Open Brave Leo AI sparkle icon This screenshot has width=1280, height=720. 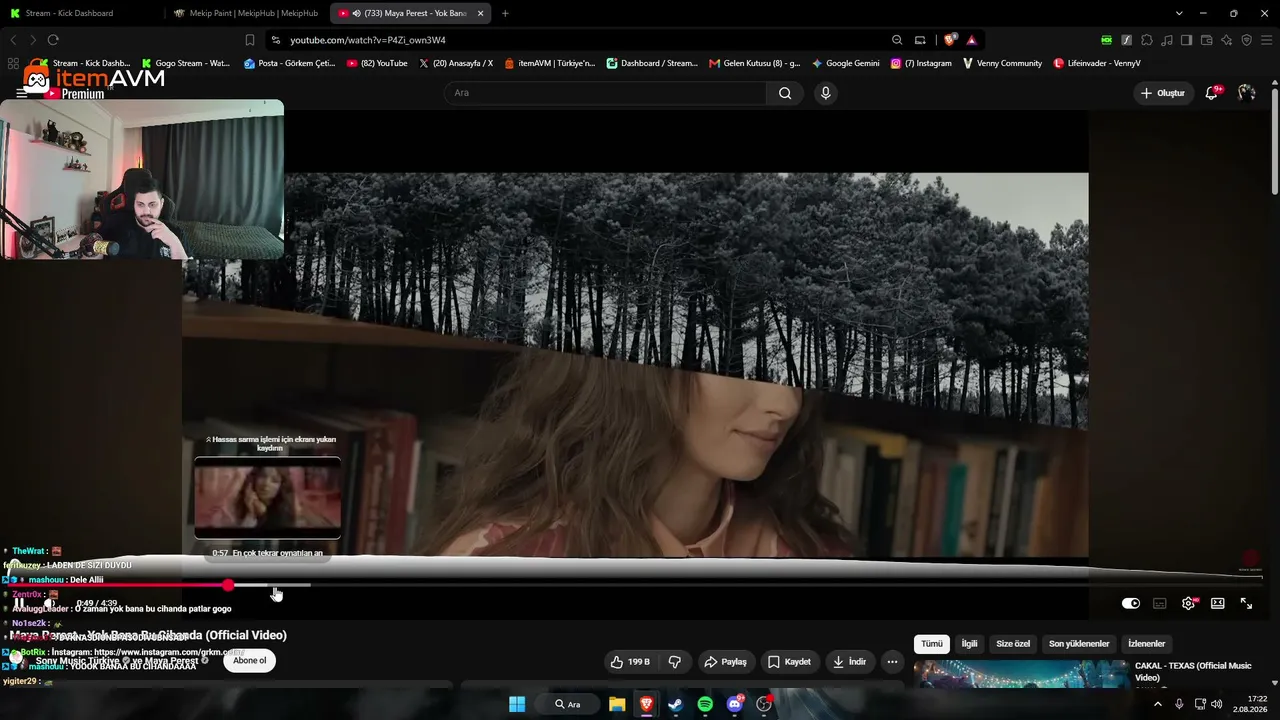click(x=1226, y=40)
